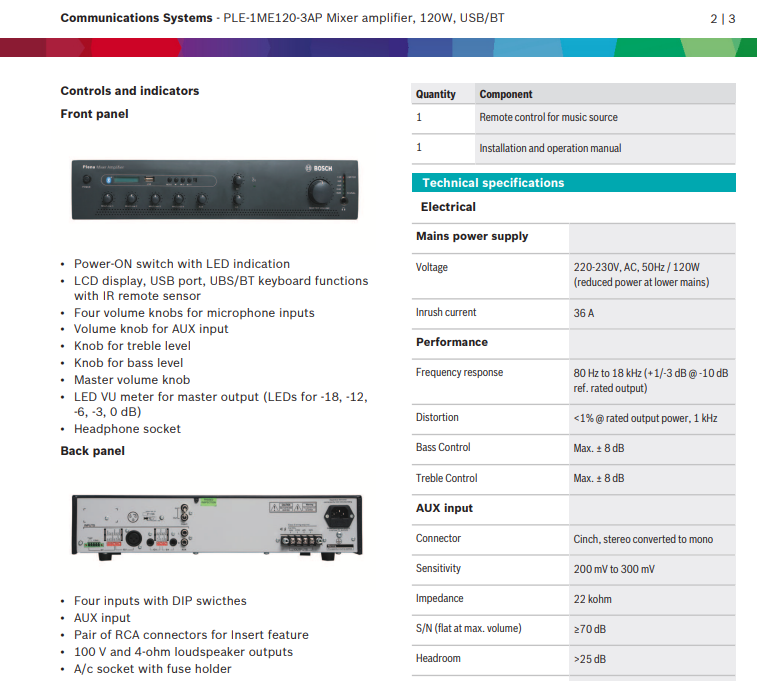Image resolution: width=757 pixels, height=681 pixels.
Task: Click the USB port on the front panel
Action: pyautogui.click(x=149, y=180)
